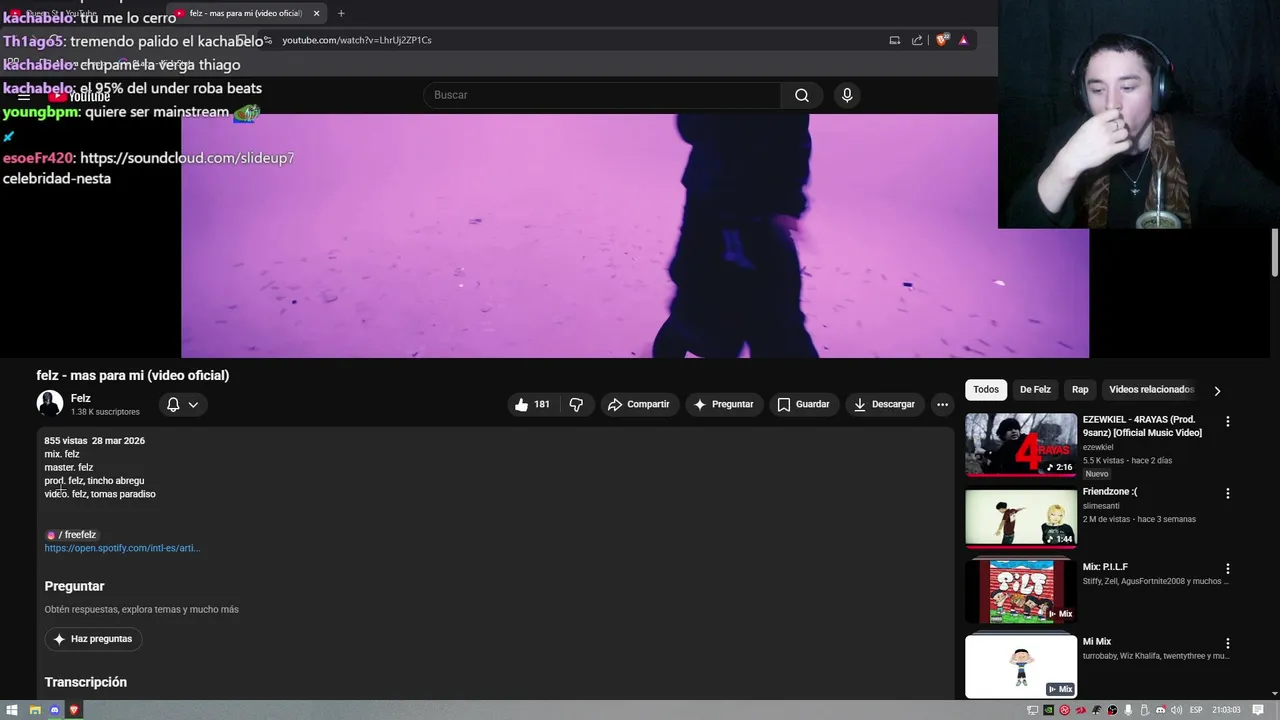
Task: Open the Windows Start menu
Action: tap(12, 710)
